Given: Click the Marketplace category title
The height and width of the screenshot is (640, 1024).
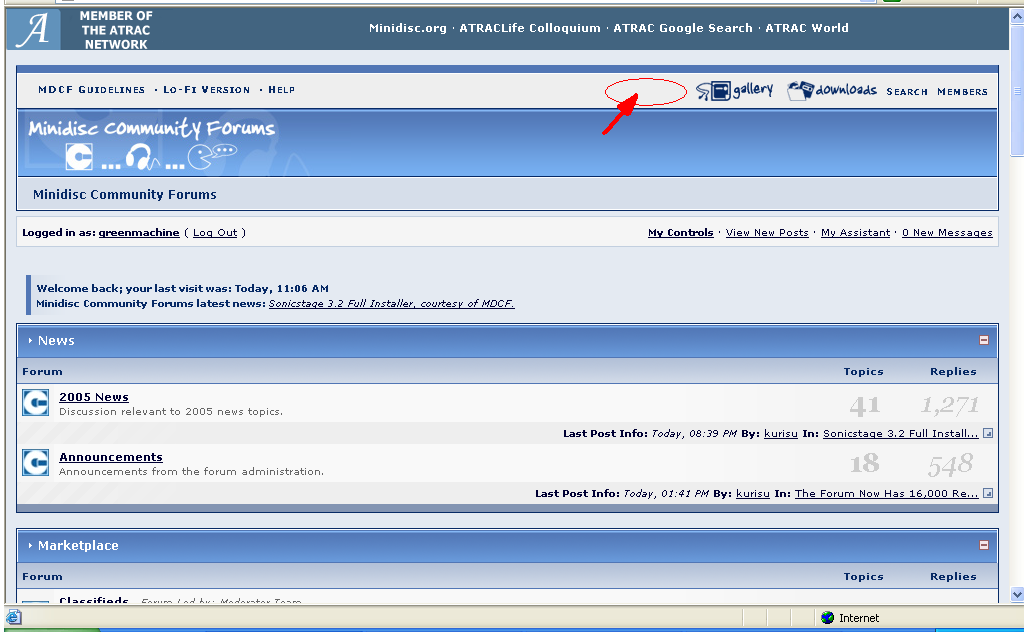Looking at the screenshot, I should (78, 545).
